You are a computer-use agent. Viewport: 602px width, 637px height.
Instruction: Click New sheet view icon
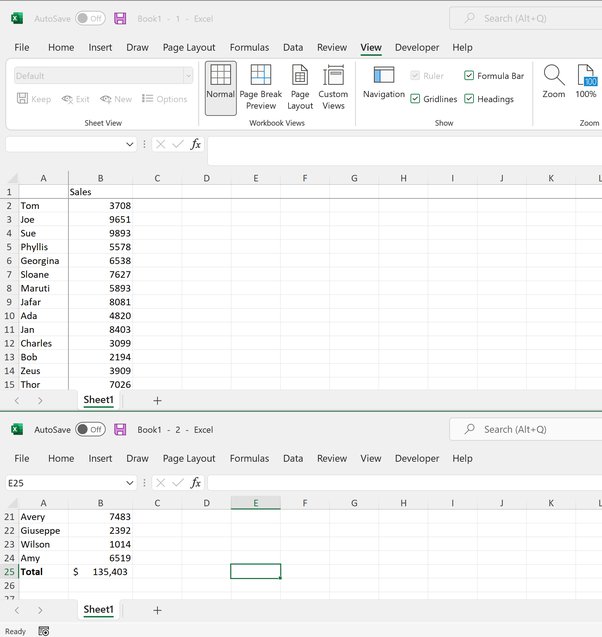point(116,99)
